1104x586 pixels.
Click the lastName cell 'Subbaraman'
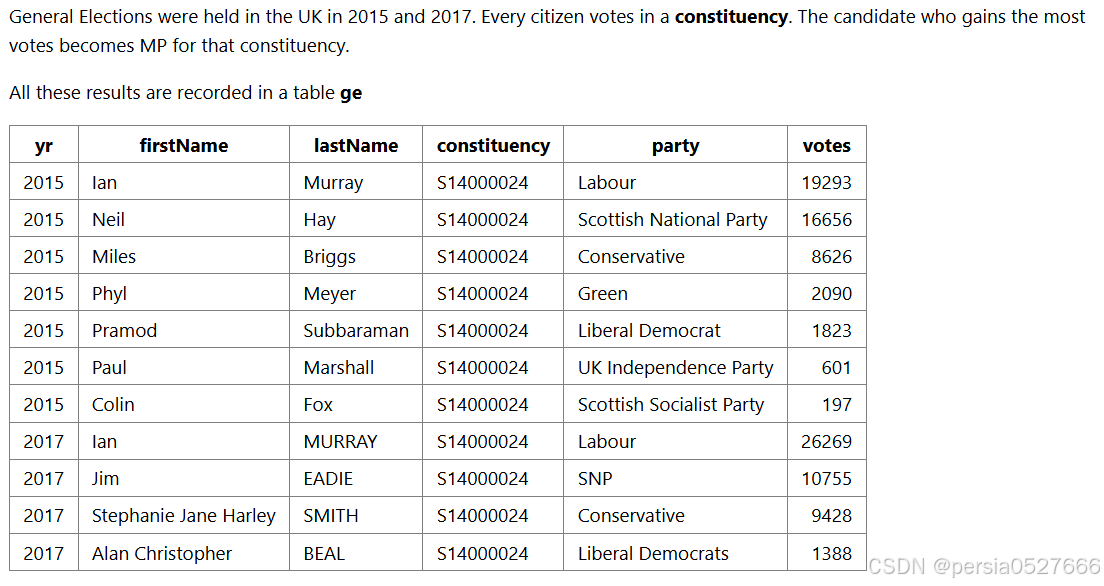coord(356,330)
